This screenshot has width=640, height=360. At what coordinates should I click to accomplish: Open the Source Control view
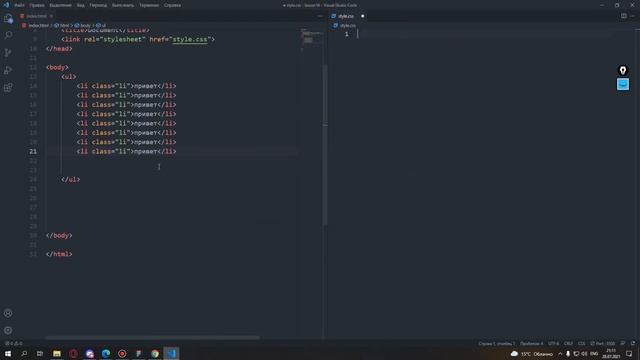[8, 53]
